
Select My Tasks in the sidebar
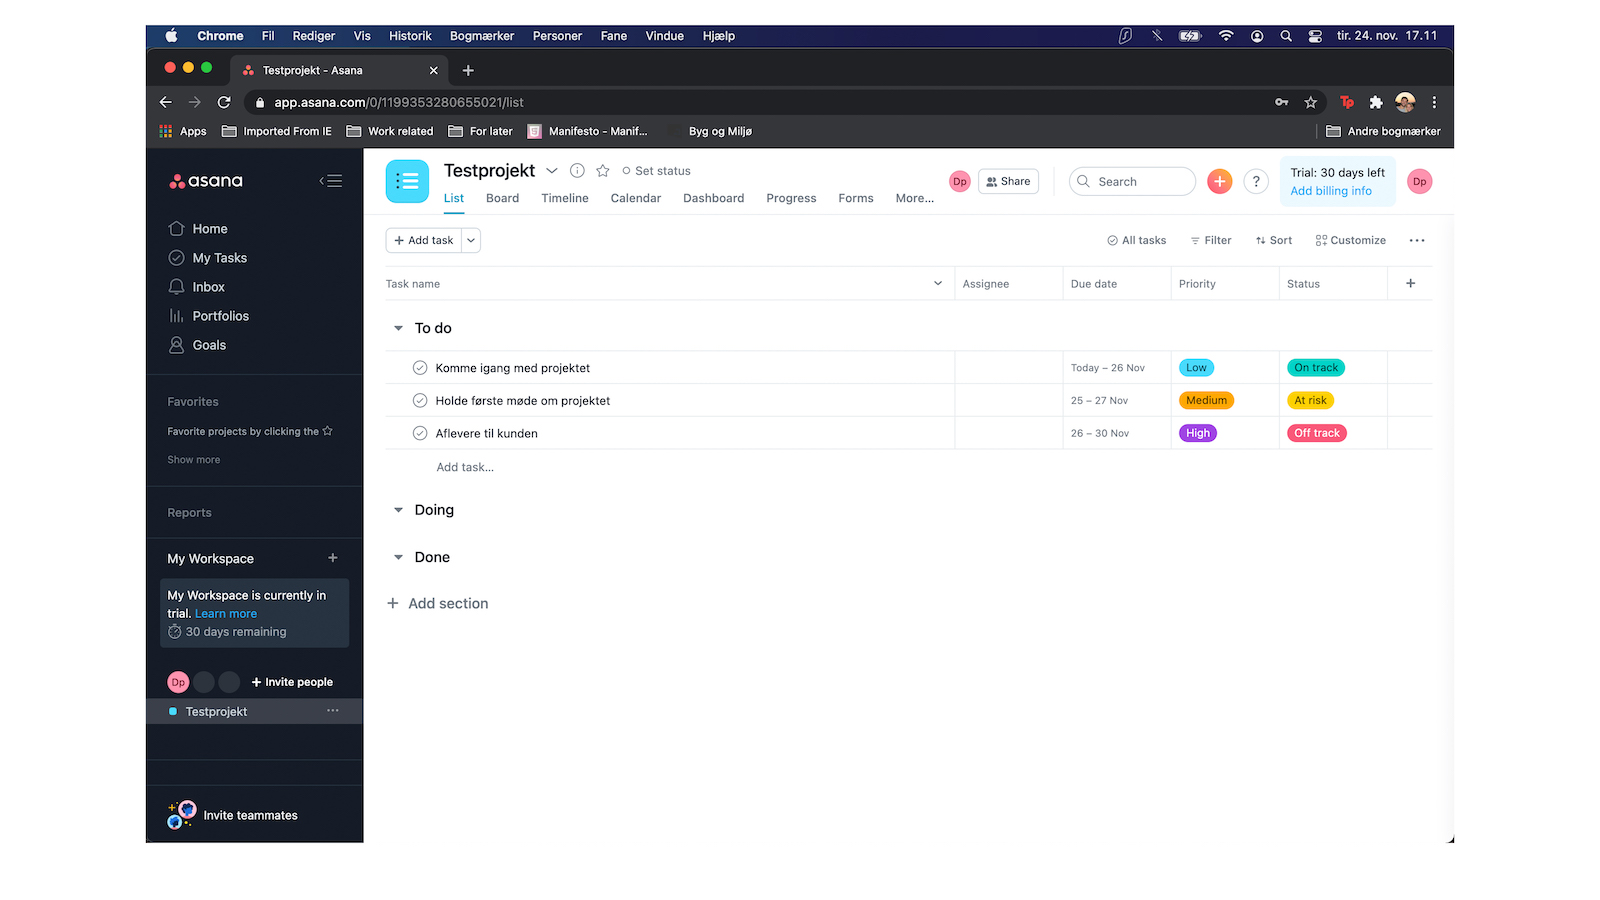[218, 257]
